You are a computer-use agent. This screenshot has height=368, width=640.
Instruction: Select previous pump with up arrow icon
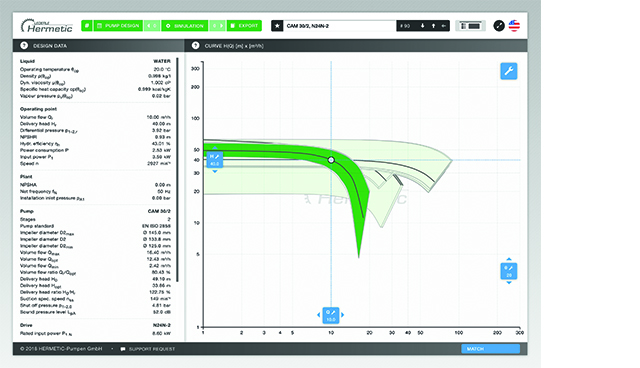[433, 26]
